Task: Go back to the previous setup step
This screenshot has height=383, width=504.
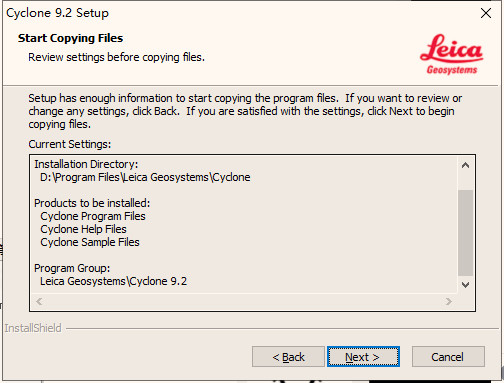Action: coord(288,356)
